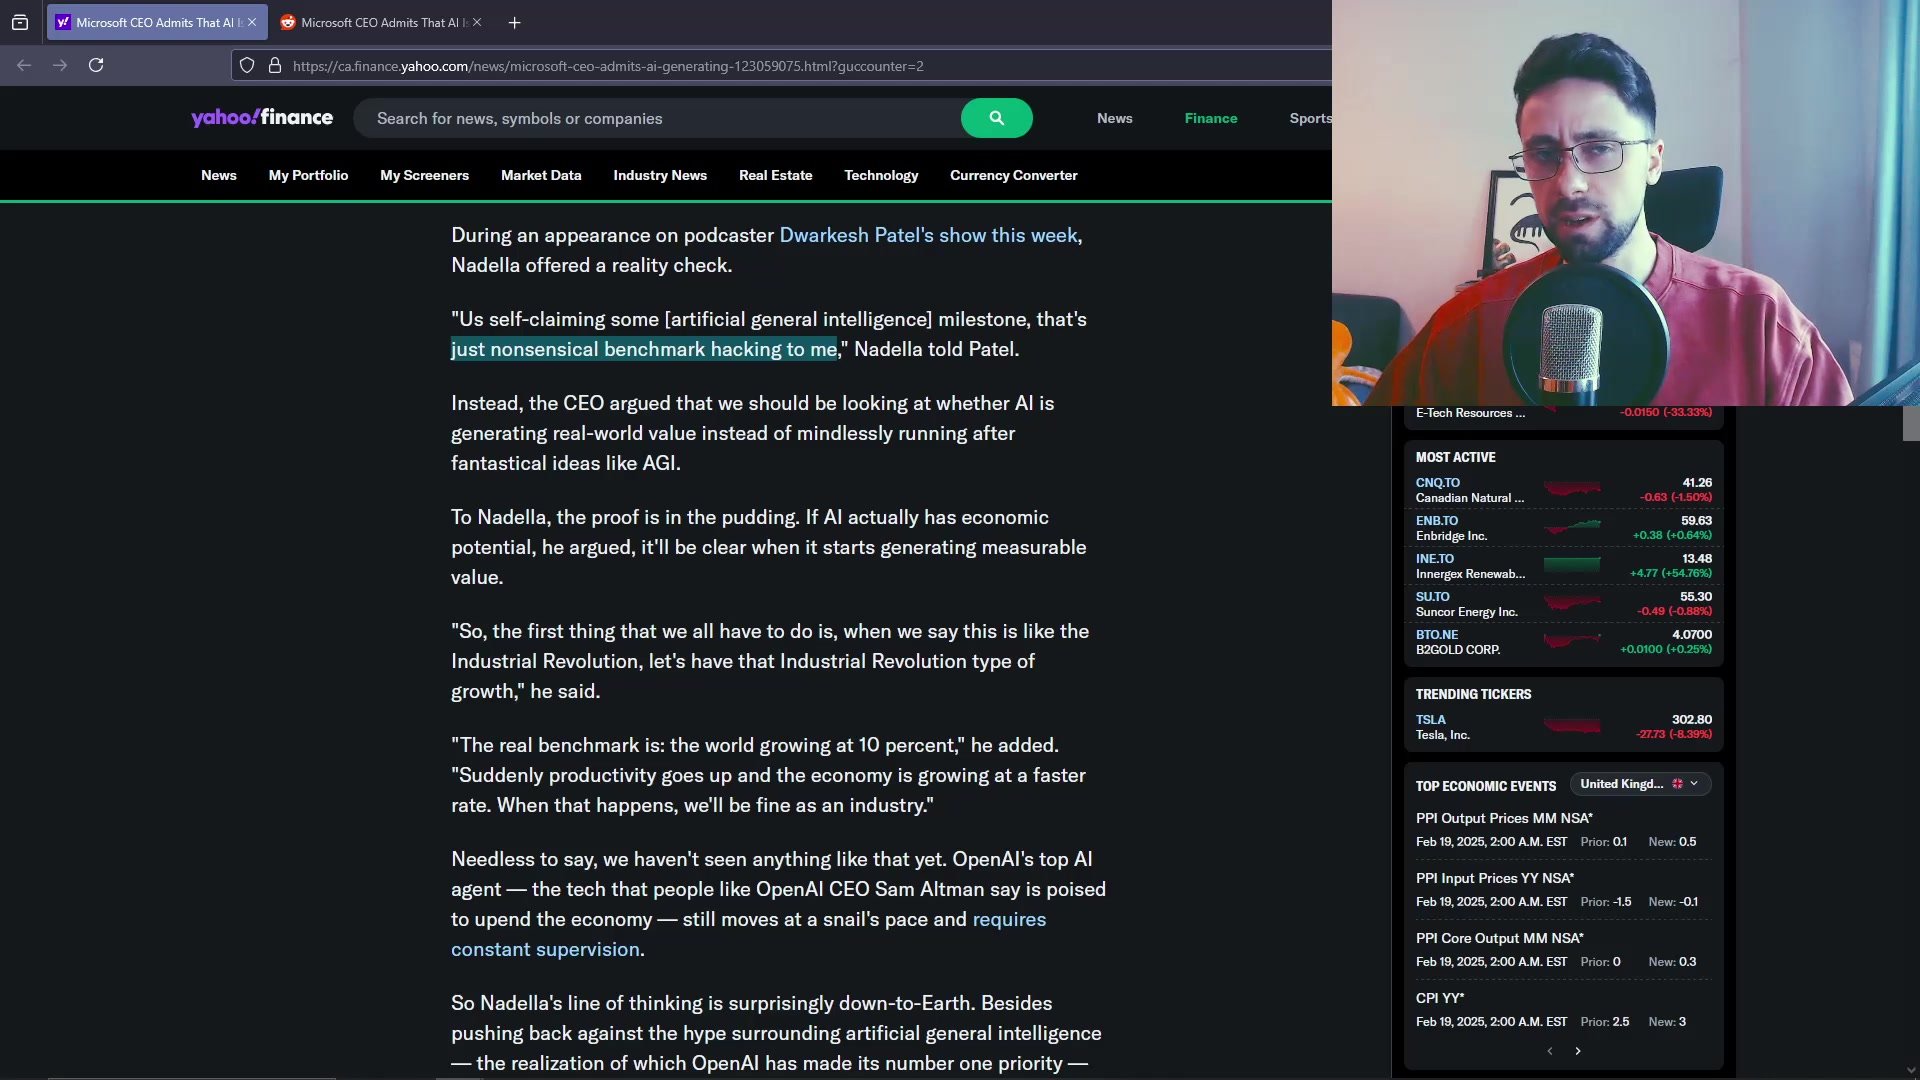Open a new browser tab
This screenshot has width=1920, height=1080.
tap(514, 22)
